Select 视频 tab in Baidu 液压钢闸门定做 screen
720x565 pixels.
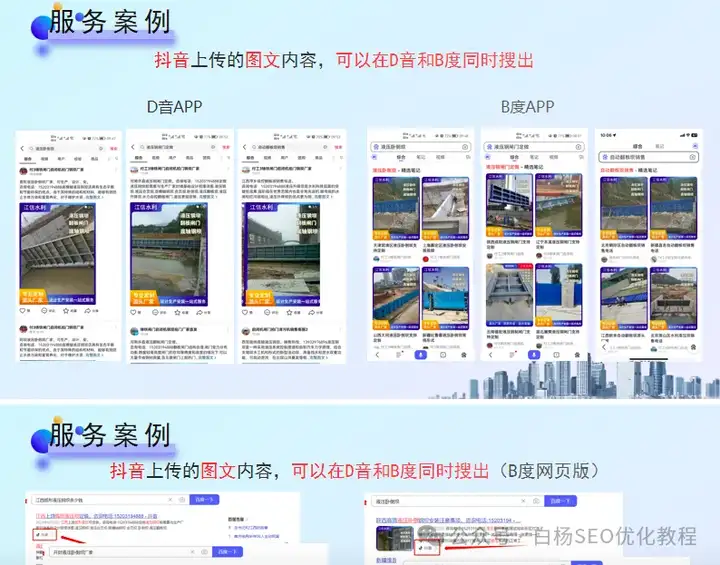(x=554, y=157)
